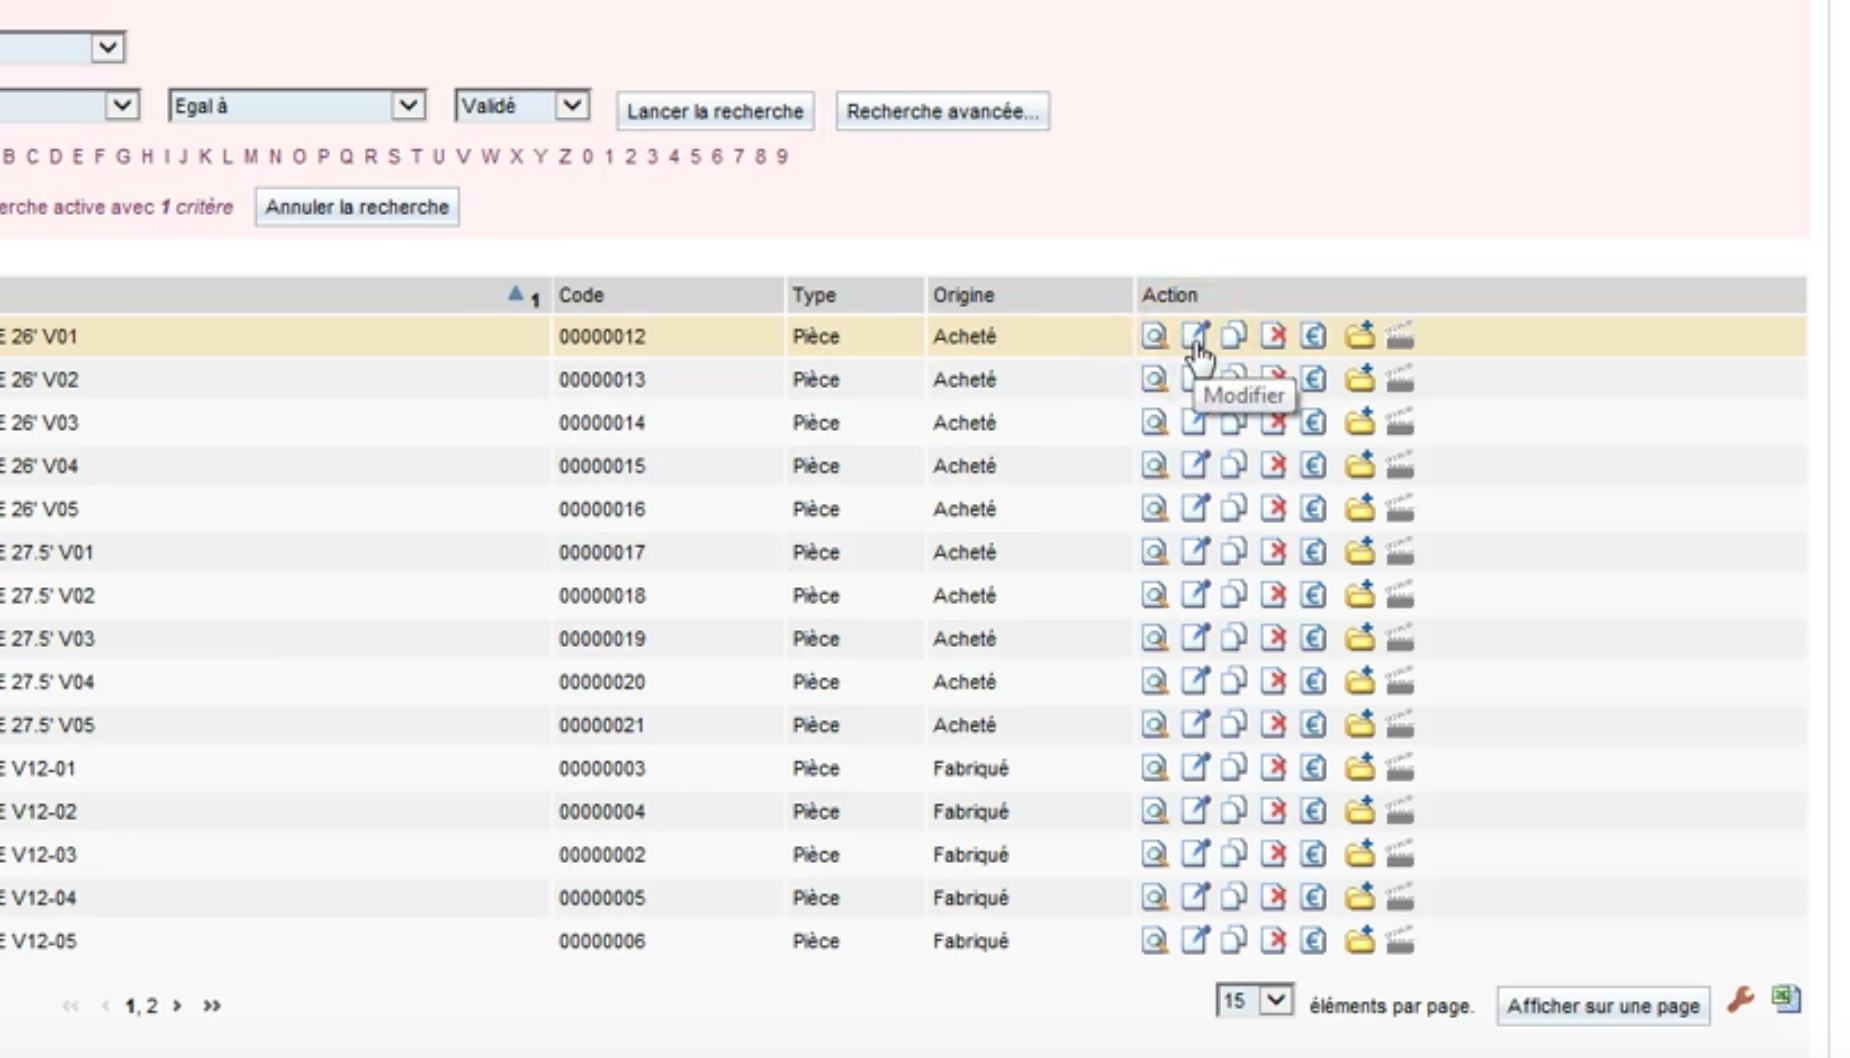
Task: Click 'Afficher sur une page' button
Action: (1603, 1006)
